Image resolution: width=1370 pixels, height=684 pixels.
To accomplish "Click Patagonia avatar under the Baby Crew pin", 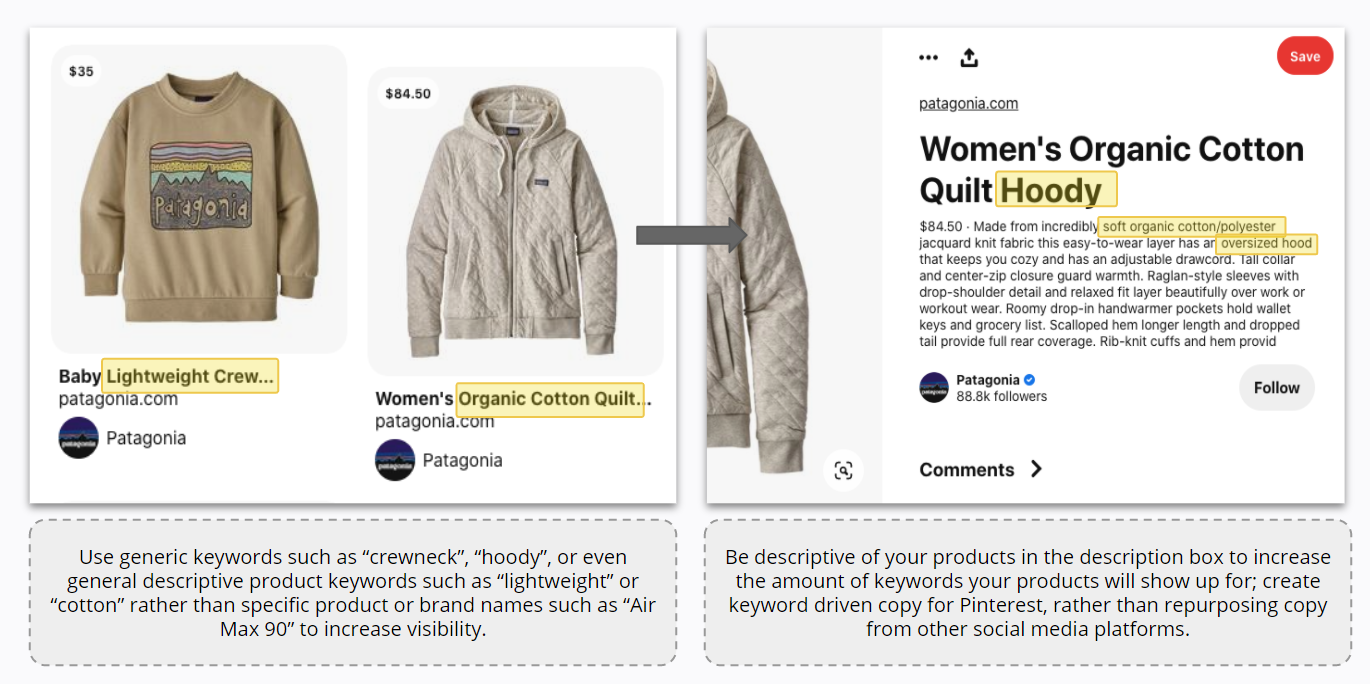I will 78,438.
